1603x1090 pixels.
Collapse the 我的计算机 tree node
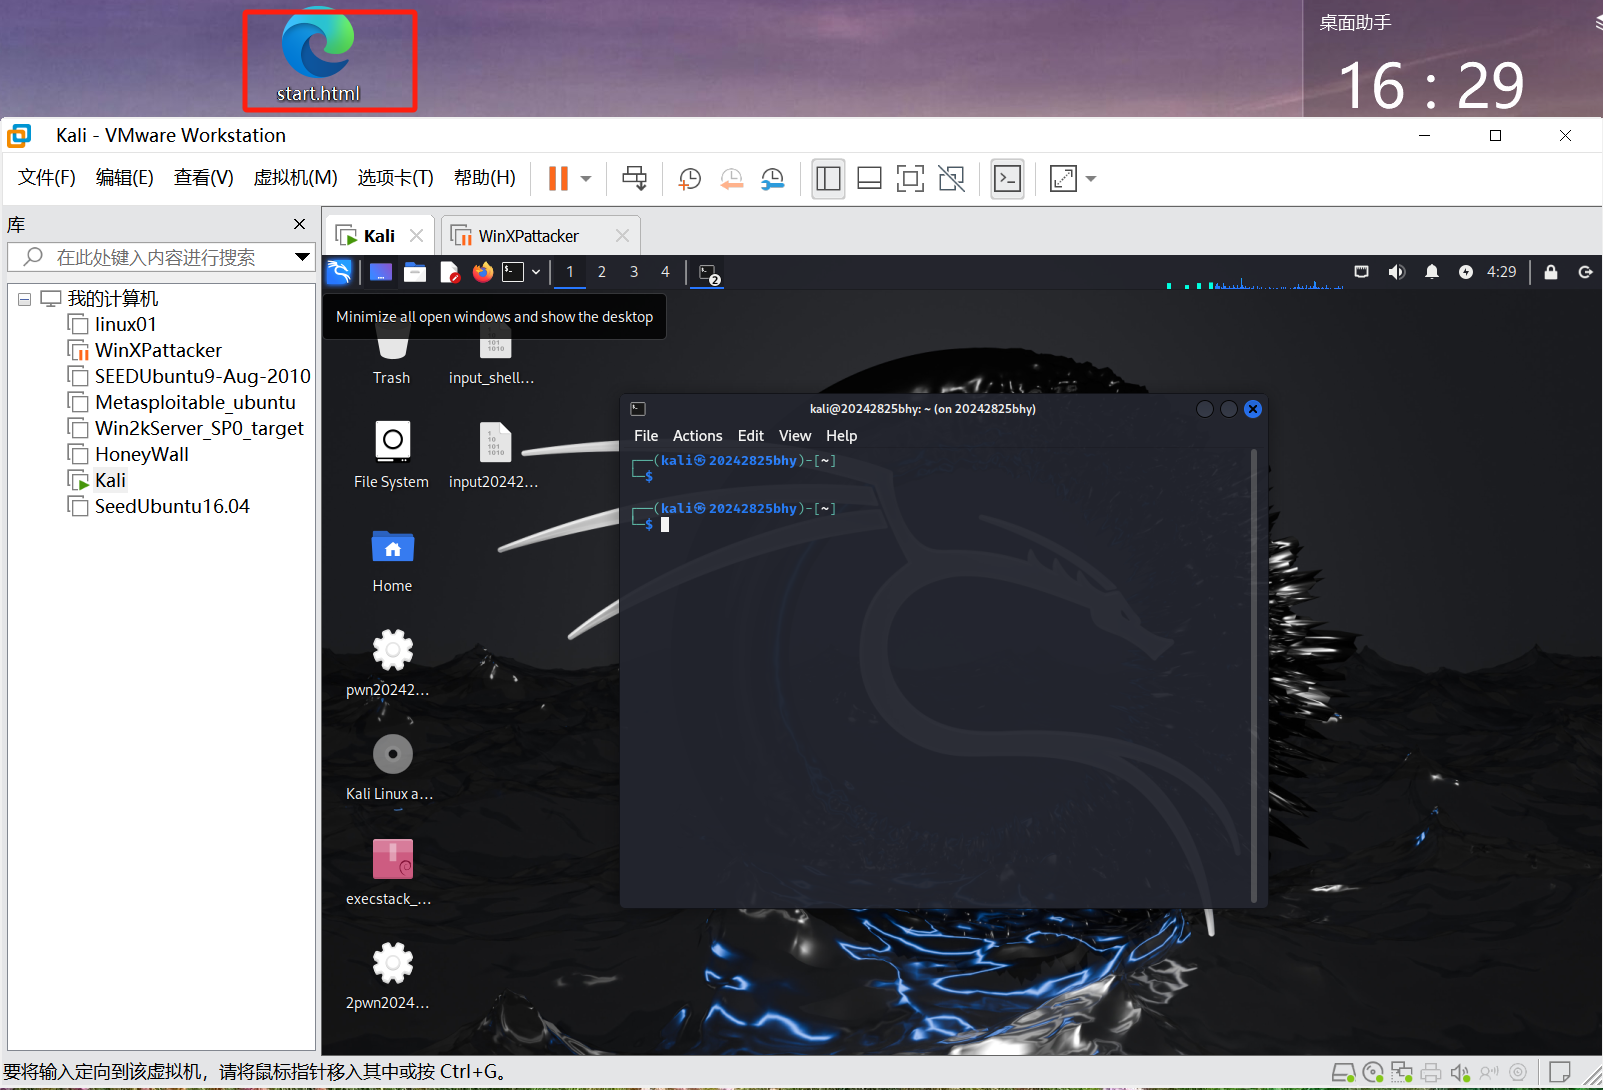(x=24, y=299)
